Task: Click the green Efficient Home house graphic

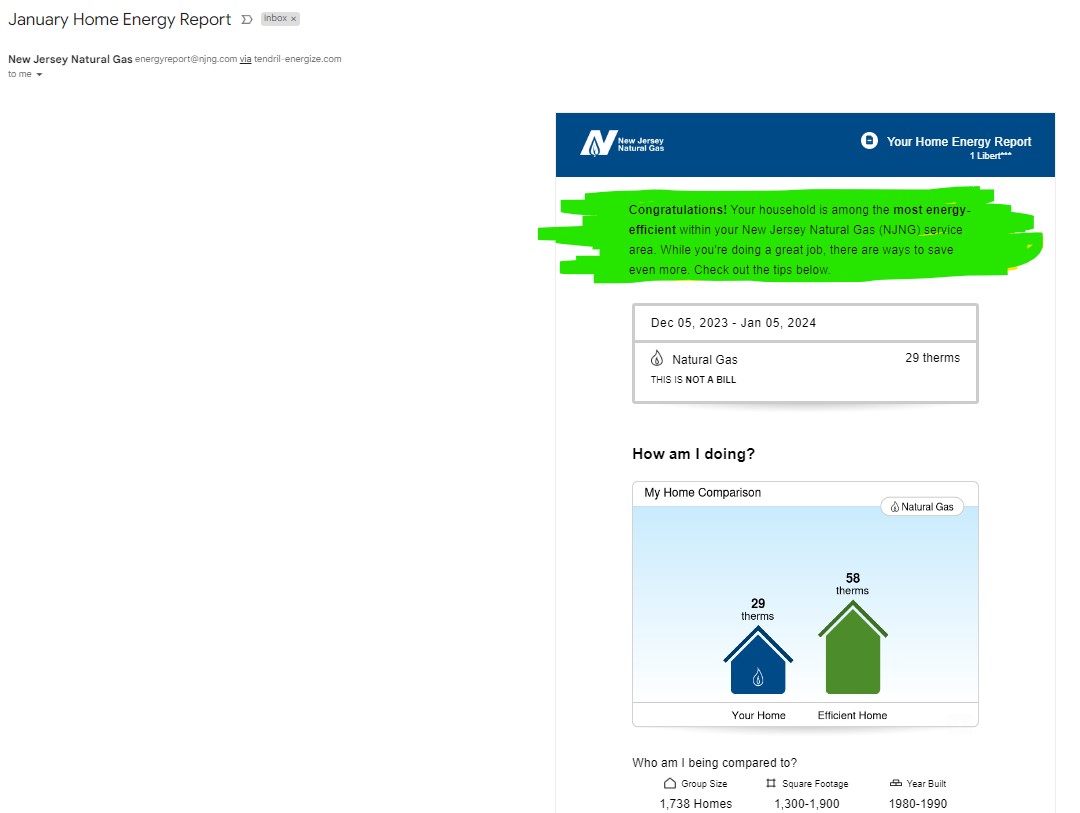Action: click(x=853, y=648)
